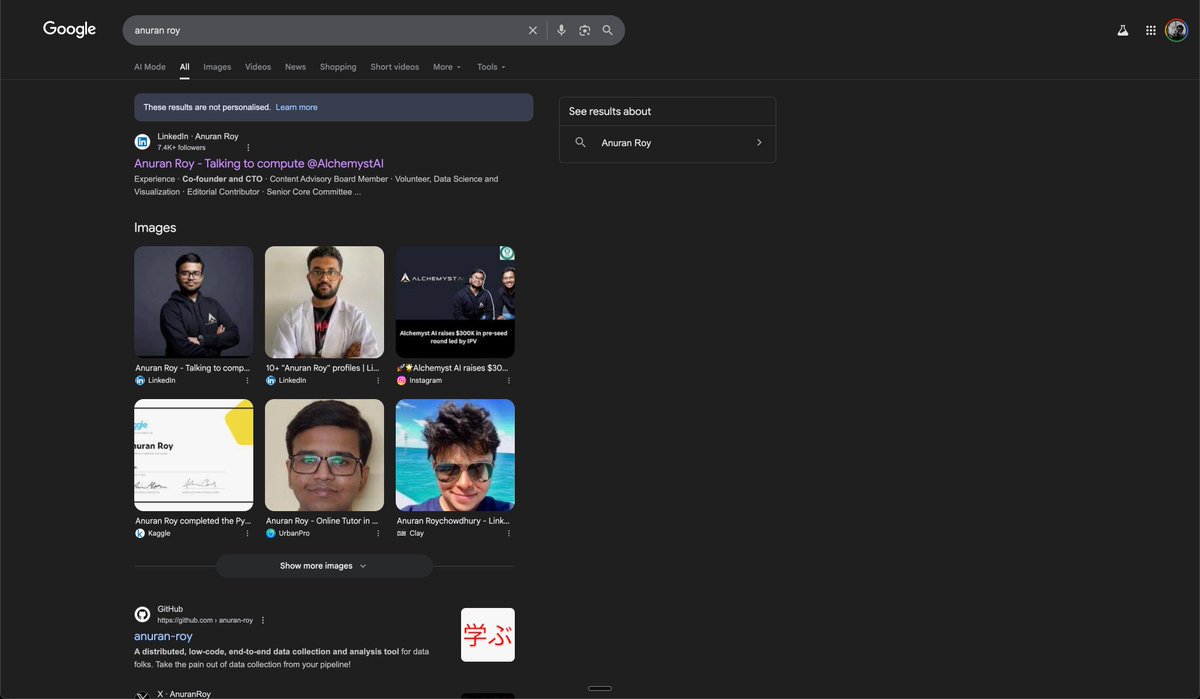Open image of man in white lab coat
The width and height of the screenshot is (1200, 699).
click(x=324, y=302)
